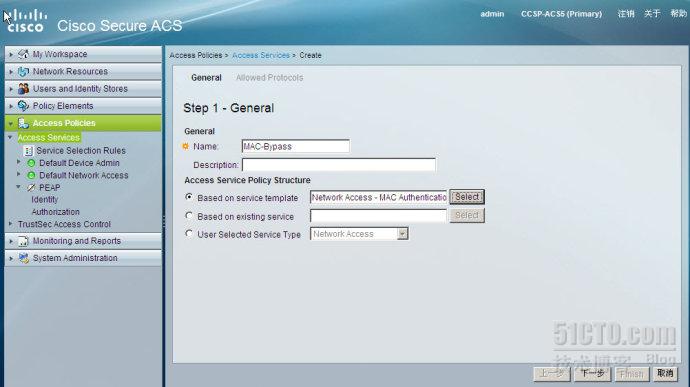
Task: Click the admin username in header
Action: coord(492,14)
